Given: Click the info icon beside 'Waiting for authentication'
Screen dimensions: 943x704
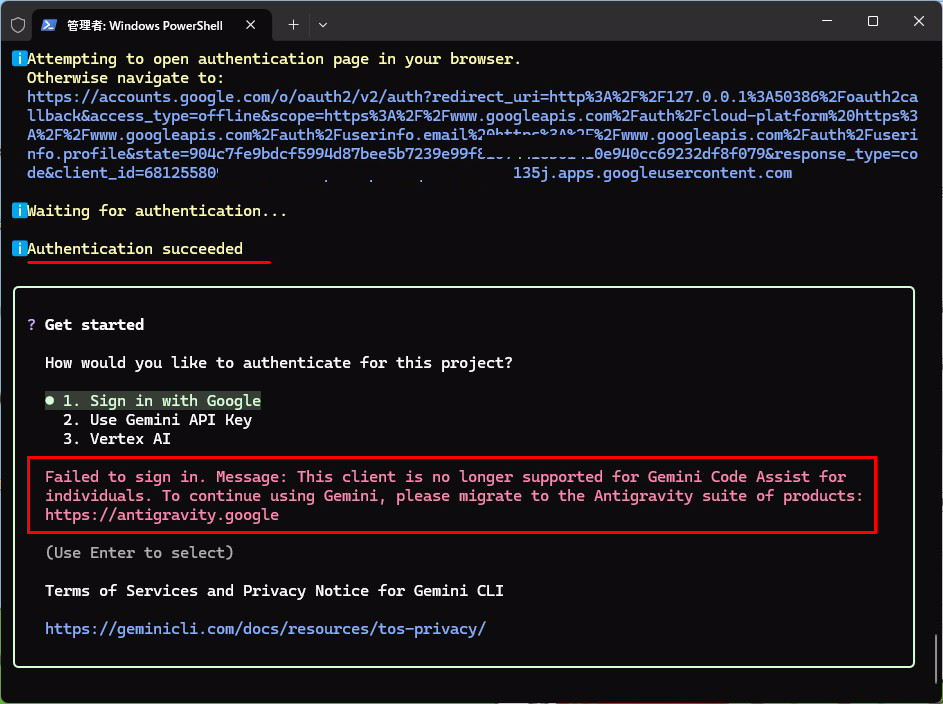Looking at the screenshot, I should (x=19, y=210).
